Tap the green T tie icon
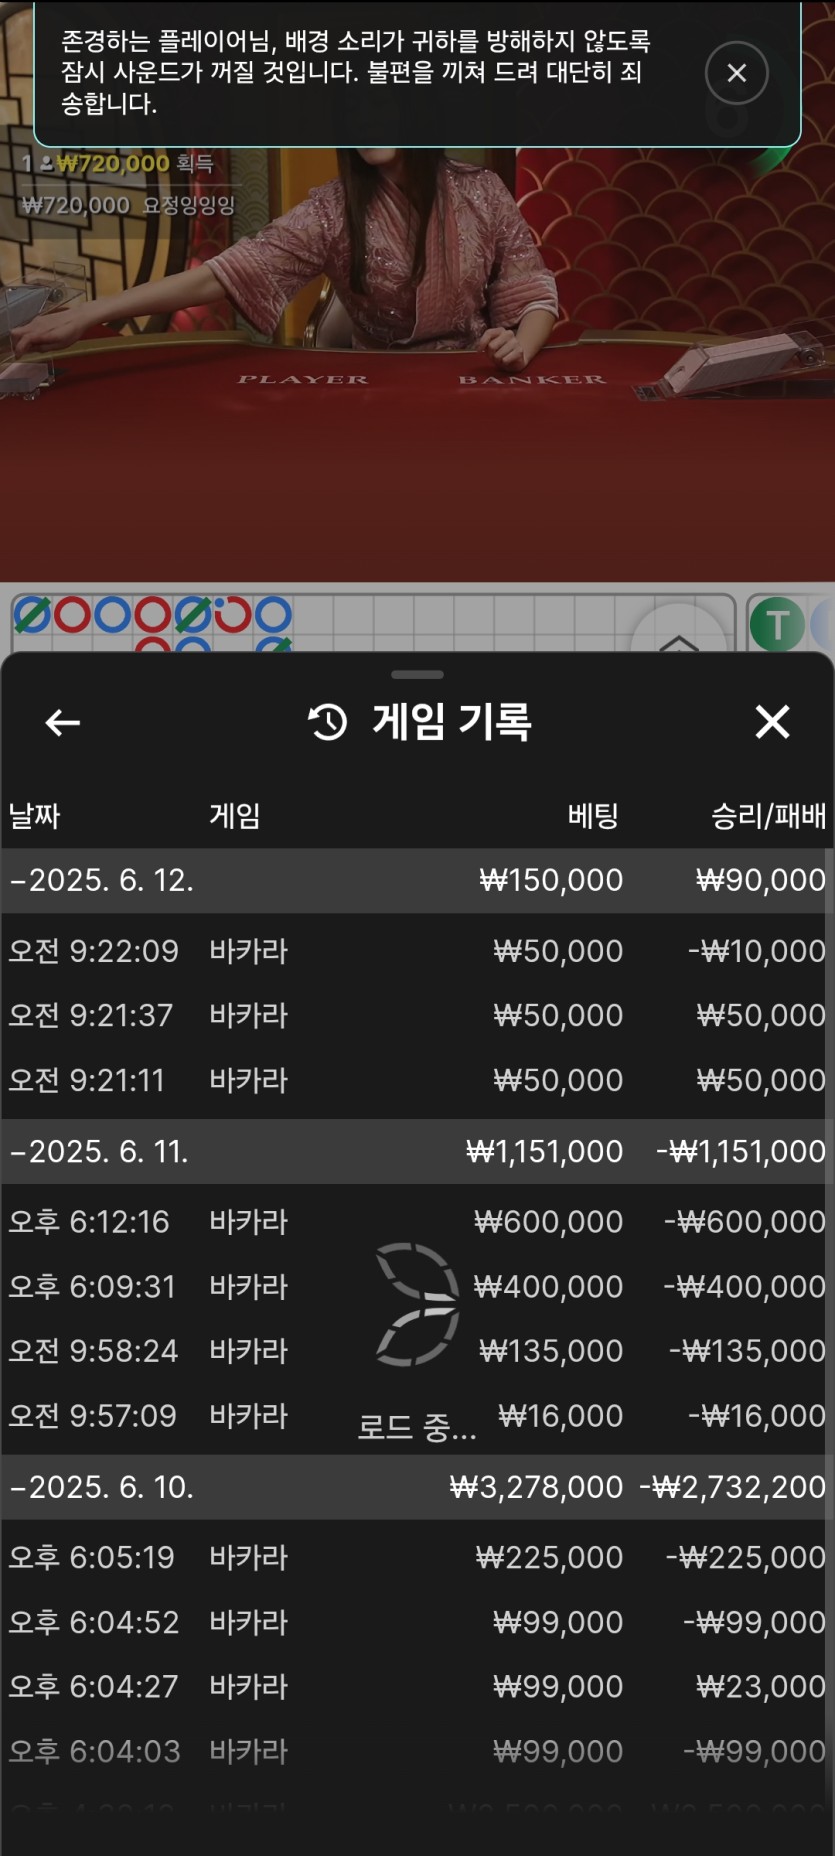The width and height of the screenshot is (835, 1856). point(777,624)
